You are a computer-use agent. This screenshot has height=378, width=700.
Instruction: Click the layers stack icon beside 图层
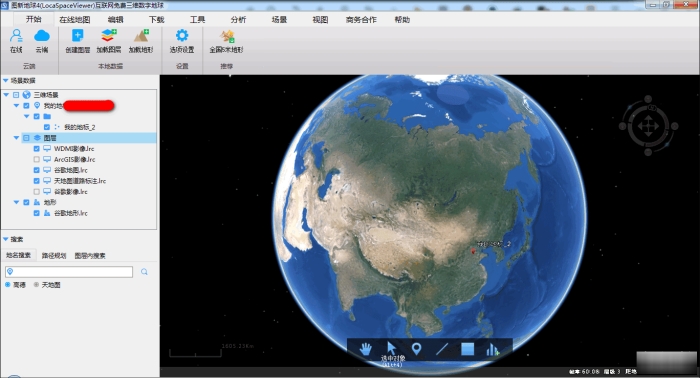click(38, 138)
